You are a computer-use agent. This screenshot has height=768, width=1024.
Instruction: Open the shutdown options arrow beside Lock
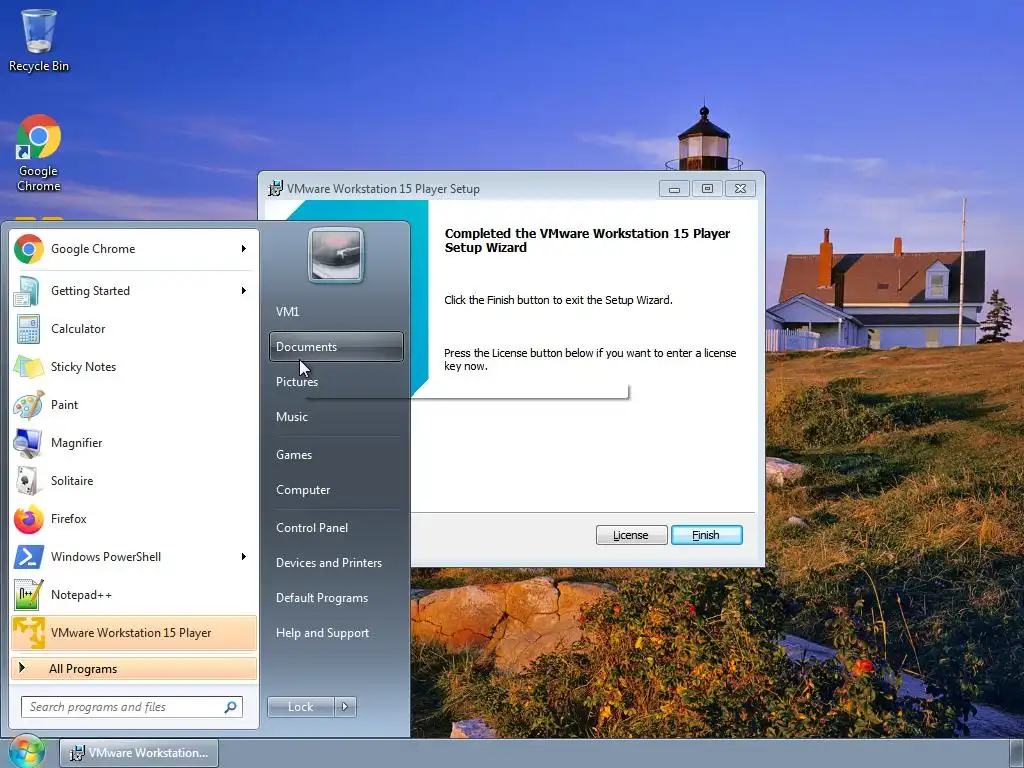345,707
